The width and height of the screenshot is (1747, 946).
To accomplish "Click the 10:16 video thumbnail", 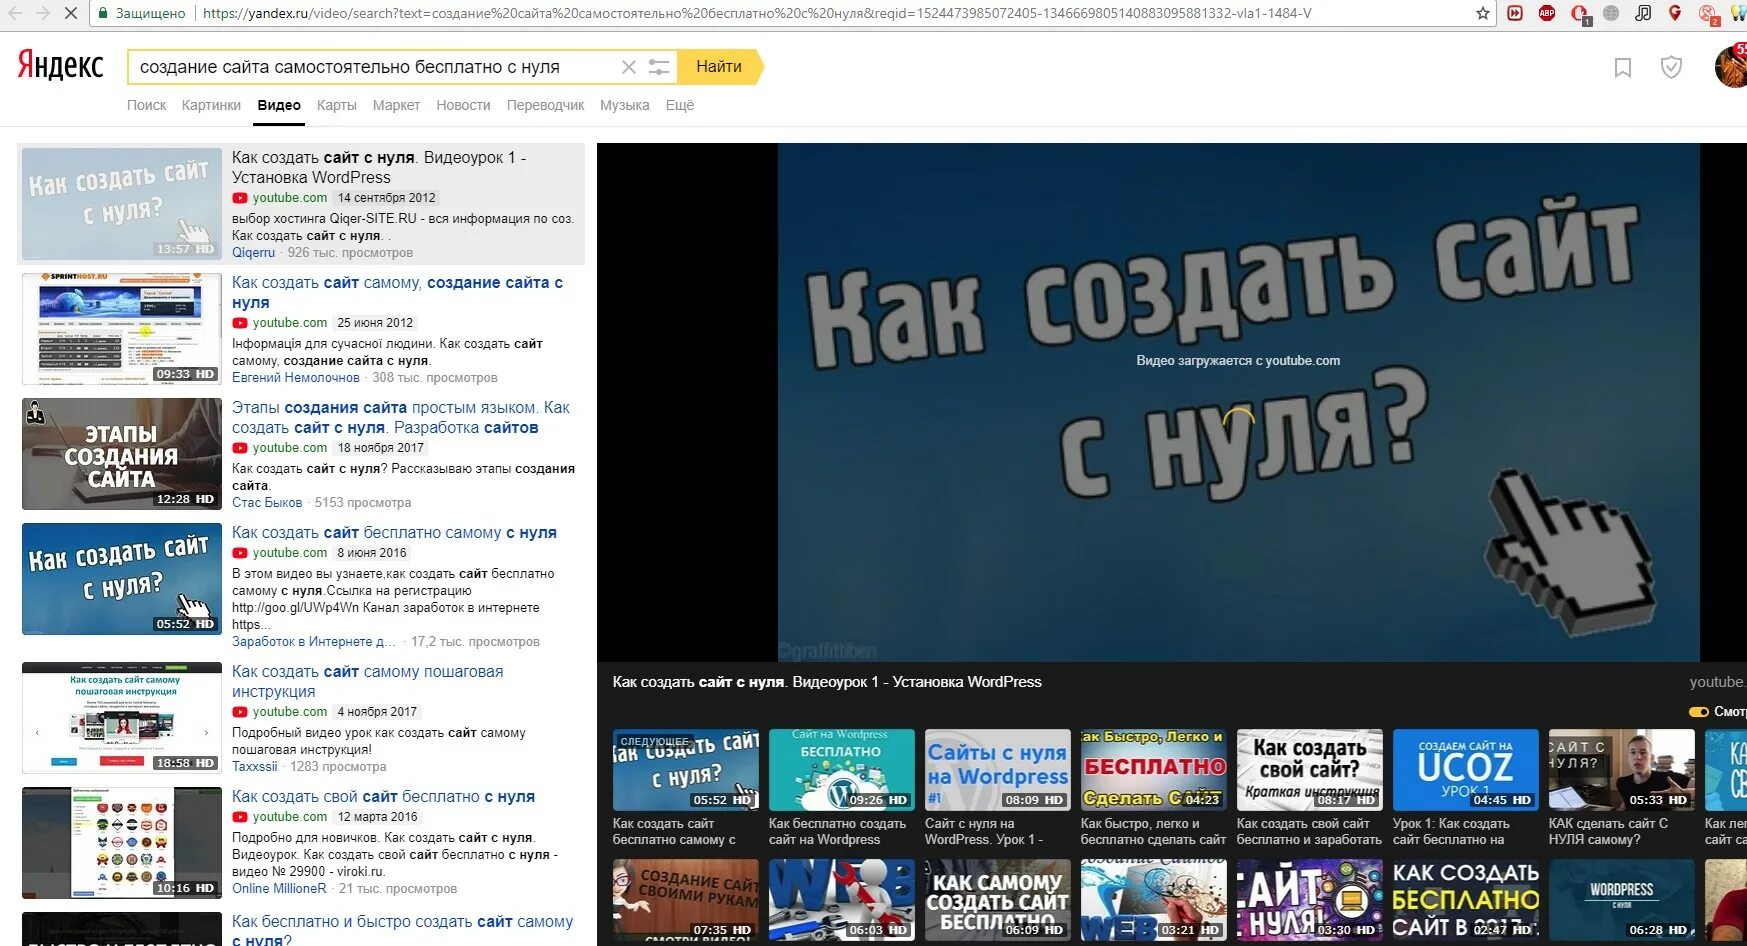I will pyautogui.click(x=122, y=843).
